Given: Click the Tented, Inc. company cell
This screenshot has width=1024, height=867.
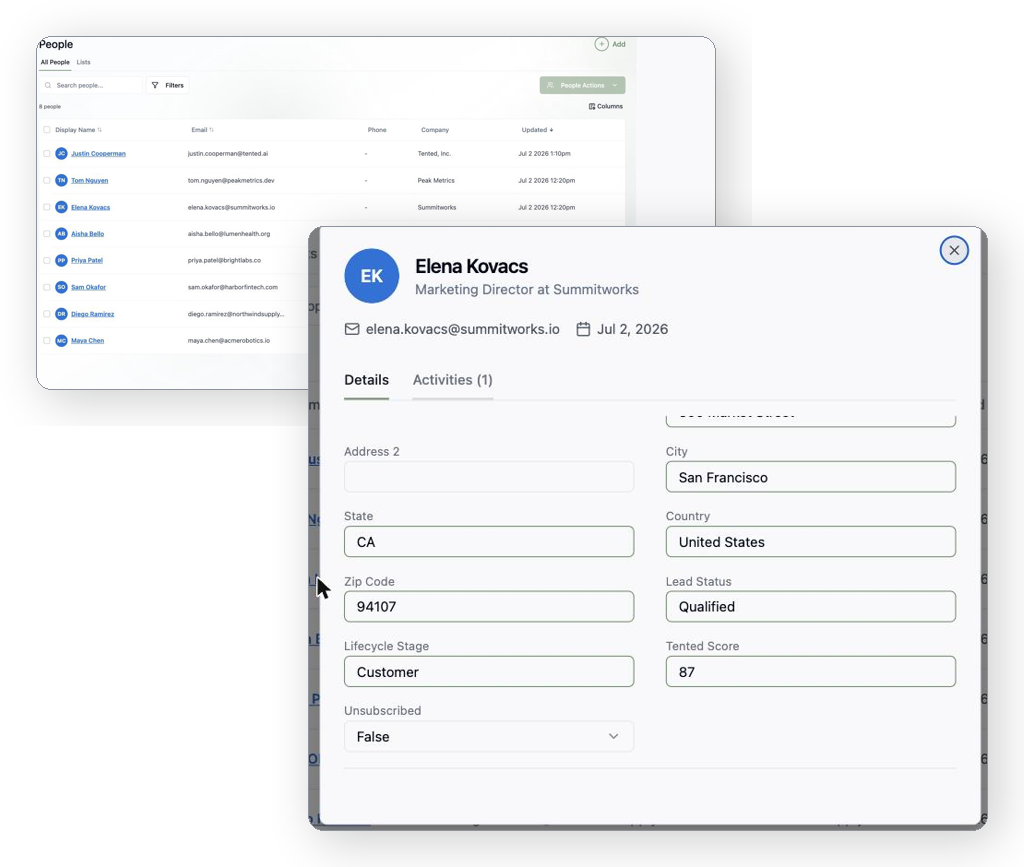Looking at the screenshot, I should 434,153.
